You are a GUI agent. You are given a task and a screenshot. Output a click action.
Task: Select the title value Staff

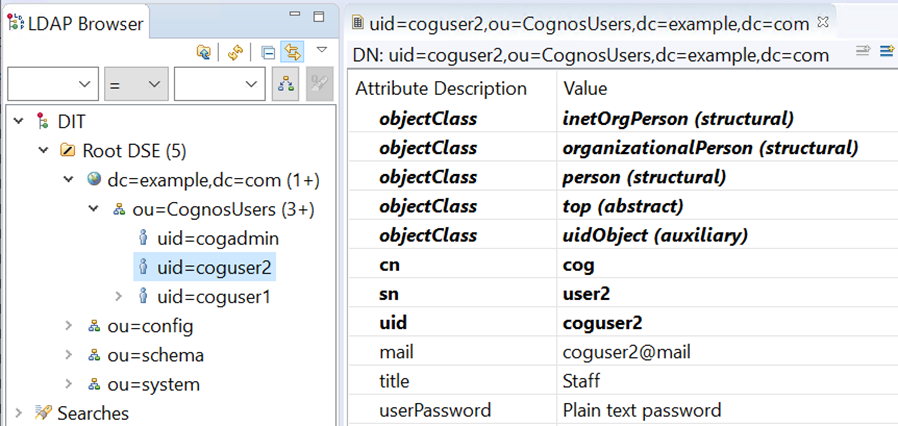(581, 381)
